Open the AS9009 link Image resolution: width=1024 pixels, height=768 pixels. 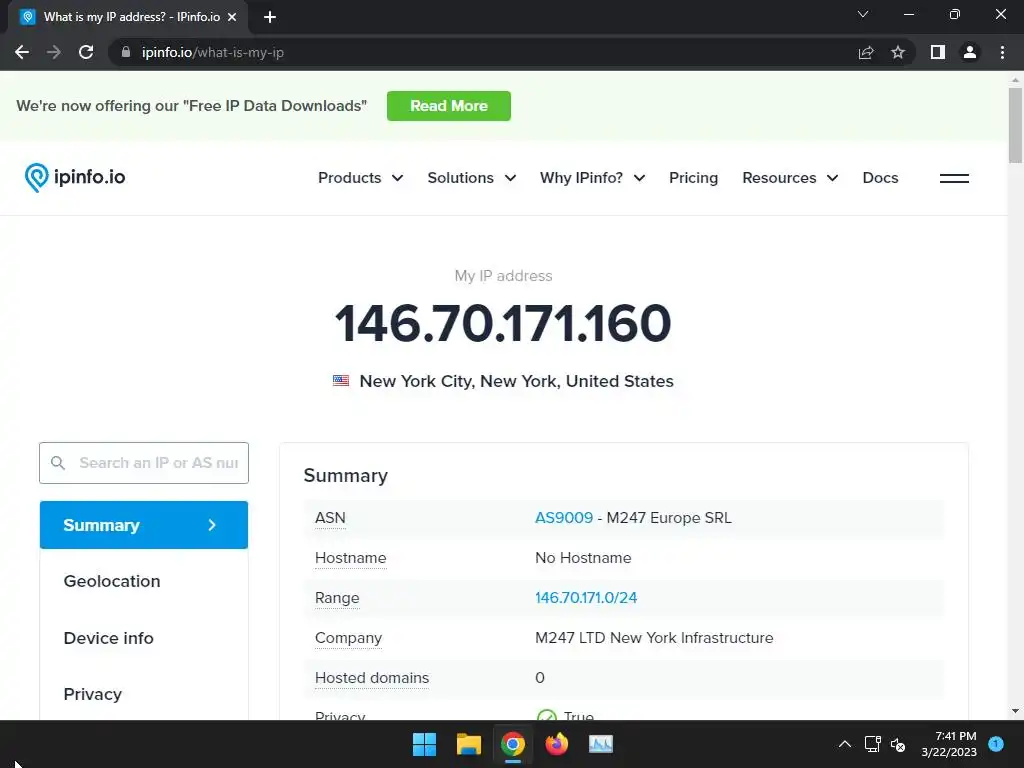(x=564, y=518)
